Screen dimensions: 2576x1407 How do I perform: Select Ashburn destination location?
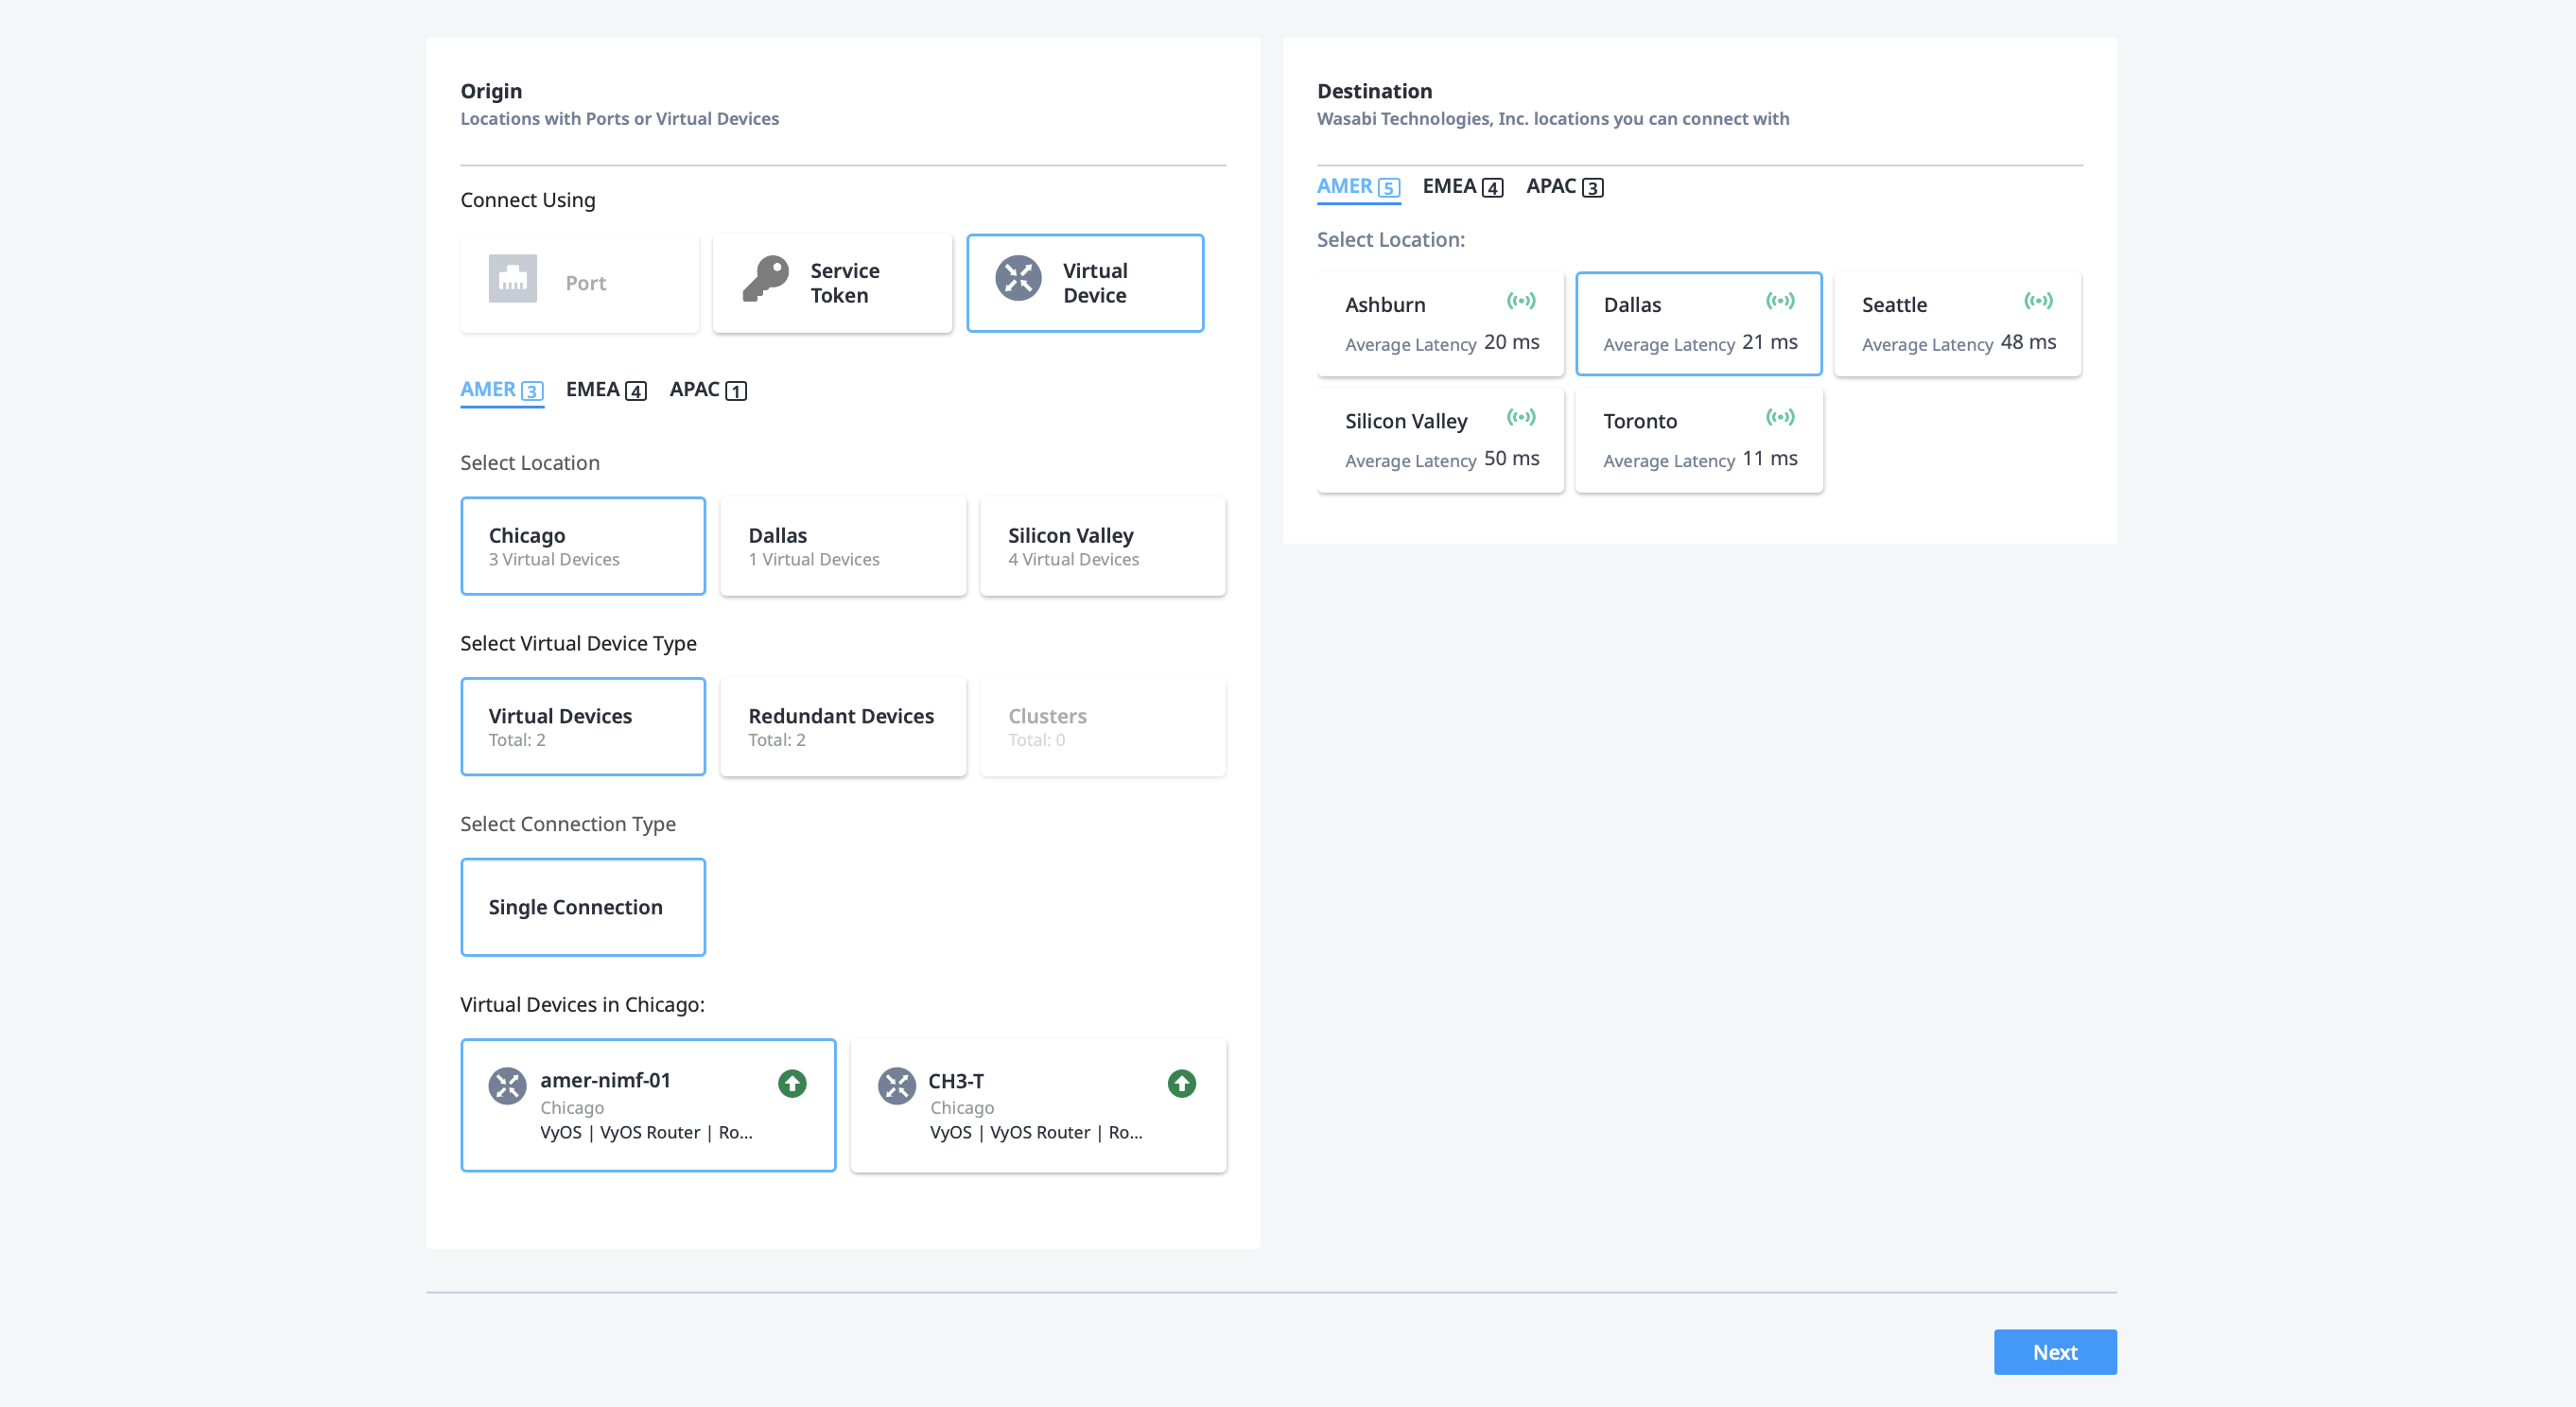1440,324
